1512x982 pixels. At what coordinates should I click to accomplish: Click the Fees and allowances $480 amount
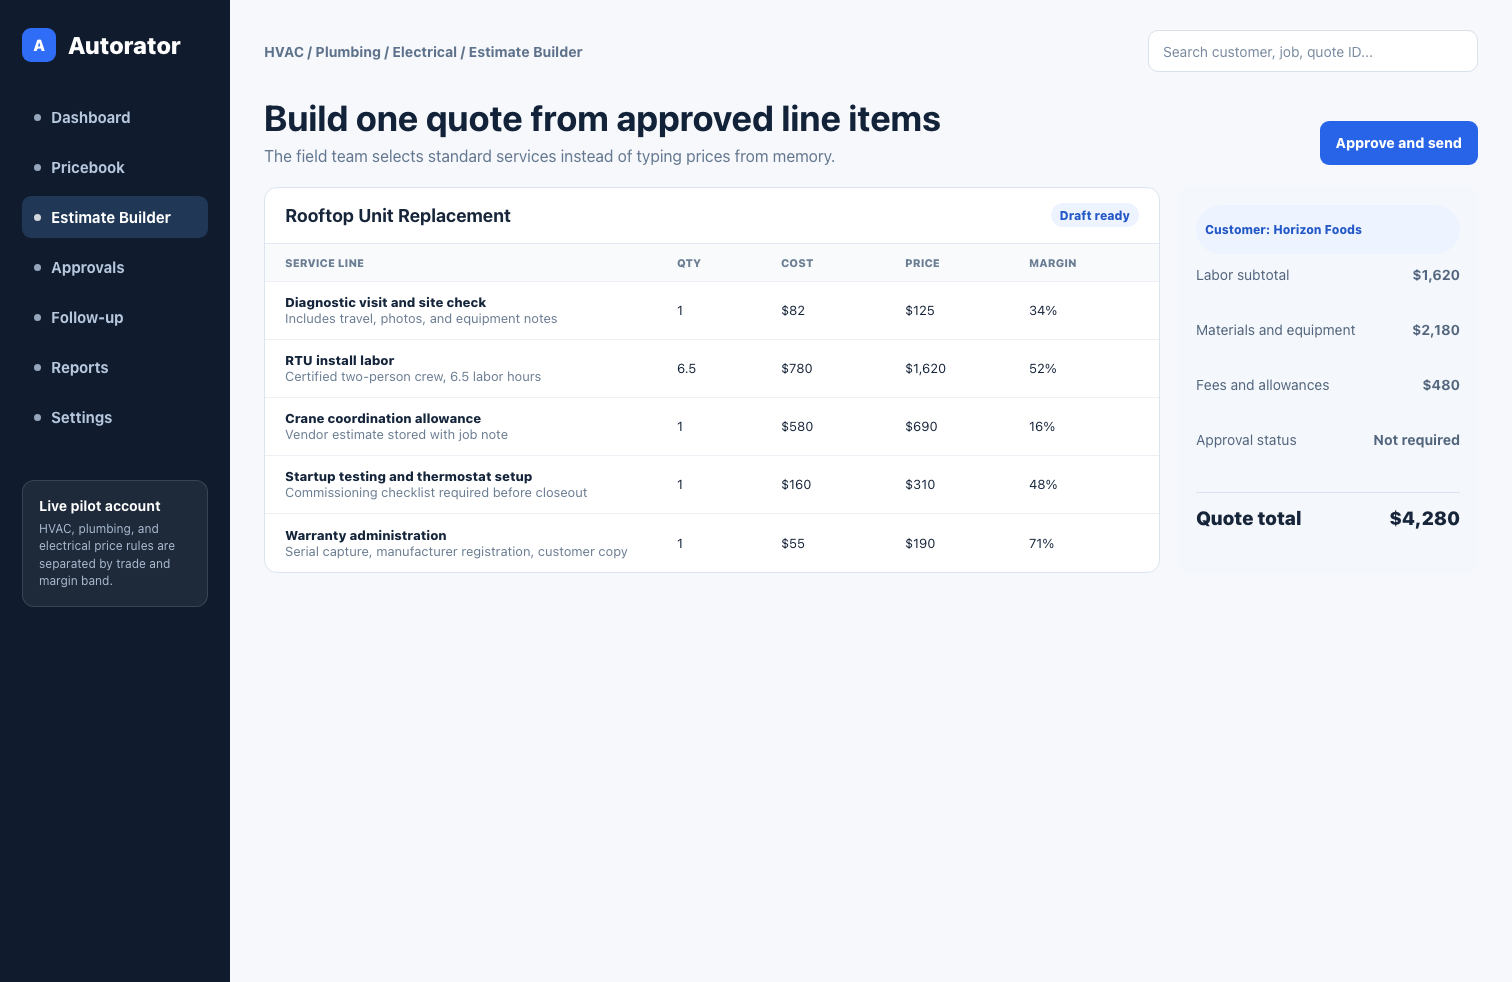[x=1441, y=385]
